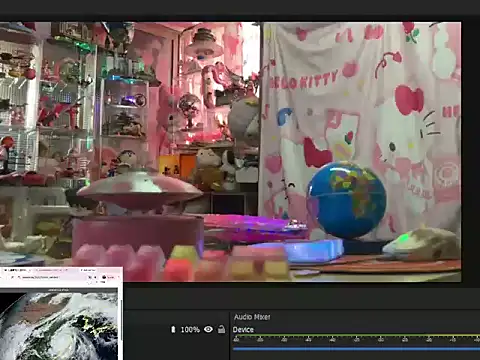Click the satellite weather image in browser window
480x360 pixels.
[x=59, y=325]
